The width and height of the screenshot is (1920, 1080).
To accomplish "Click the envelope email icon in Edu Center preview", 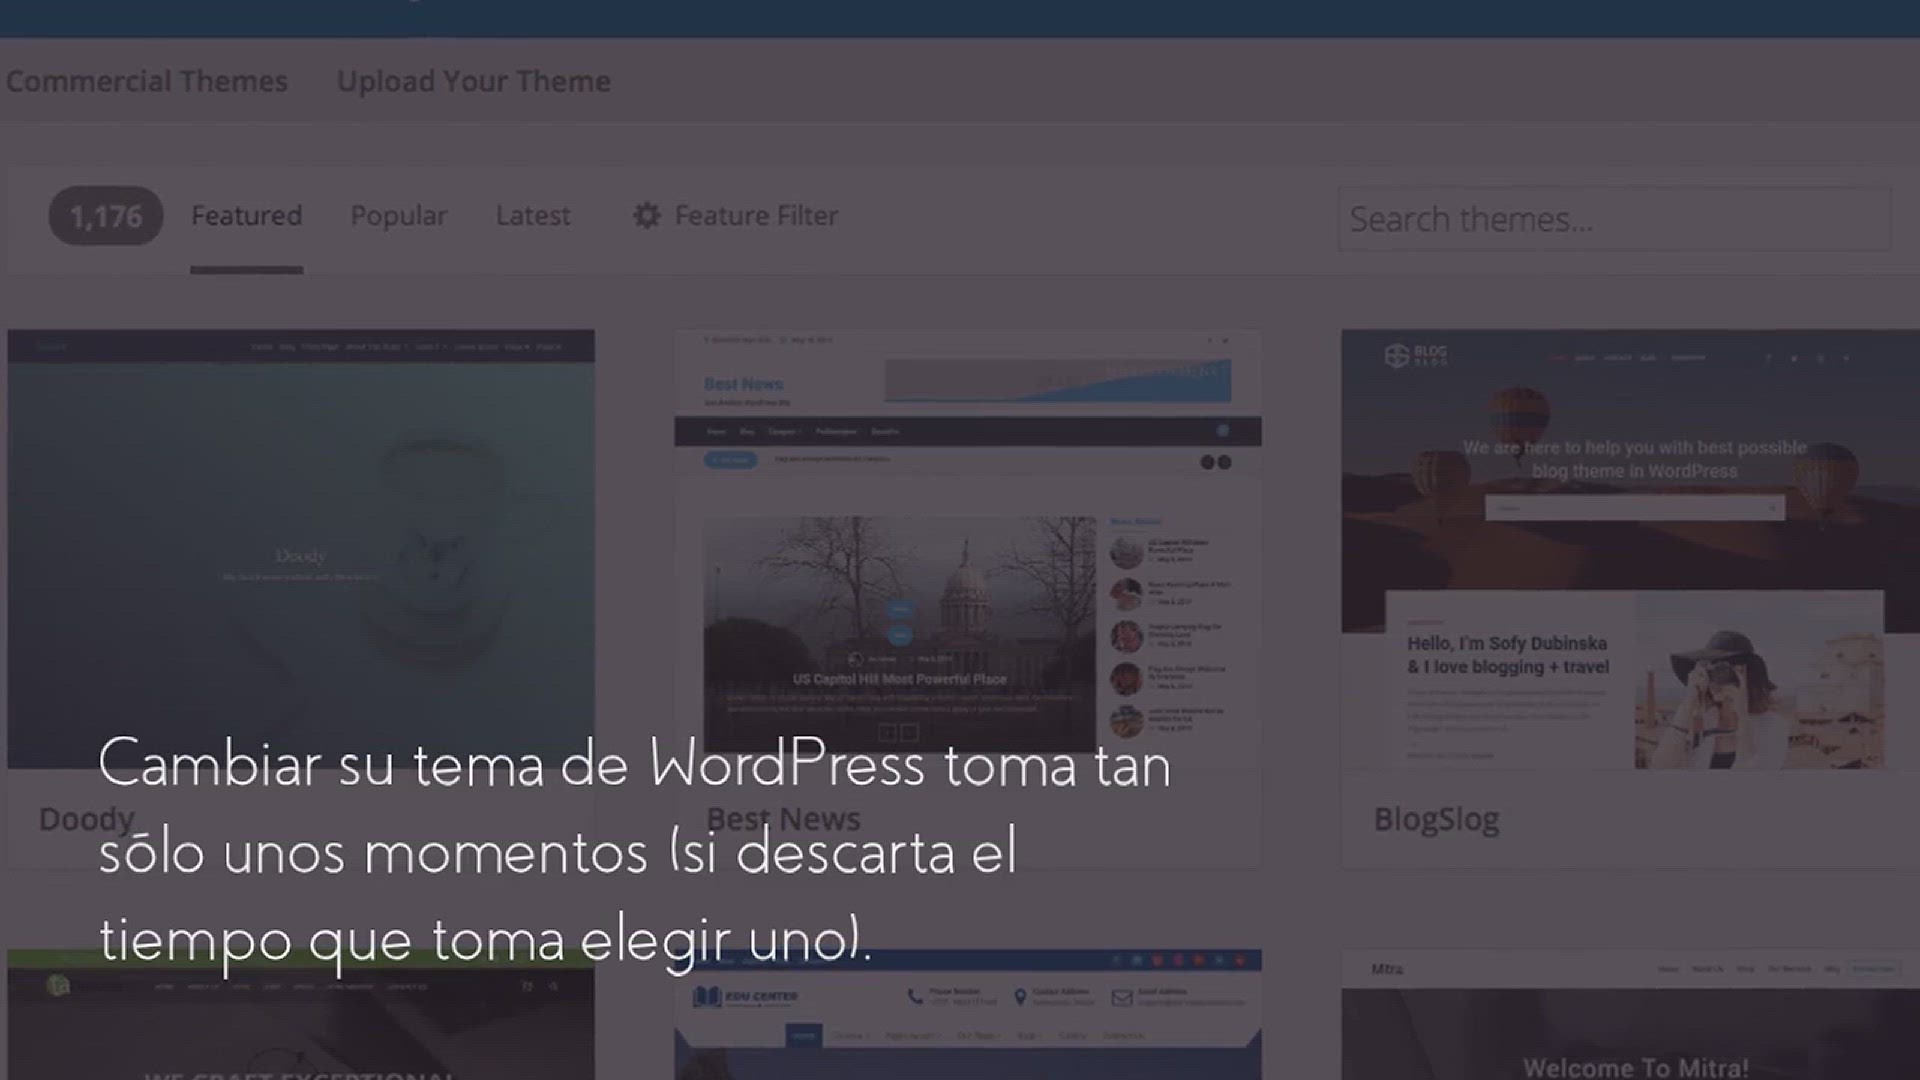I will click(1121, 997).
